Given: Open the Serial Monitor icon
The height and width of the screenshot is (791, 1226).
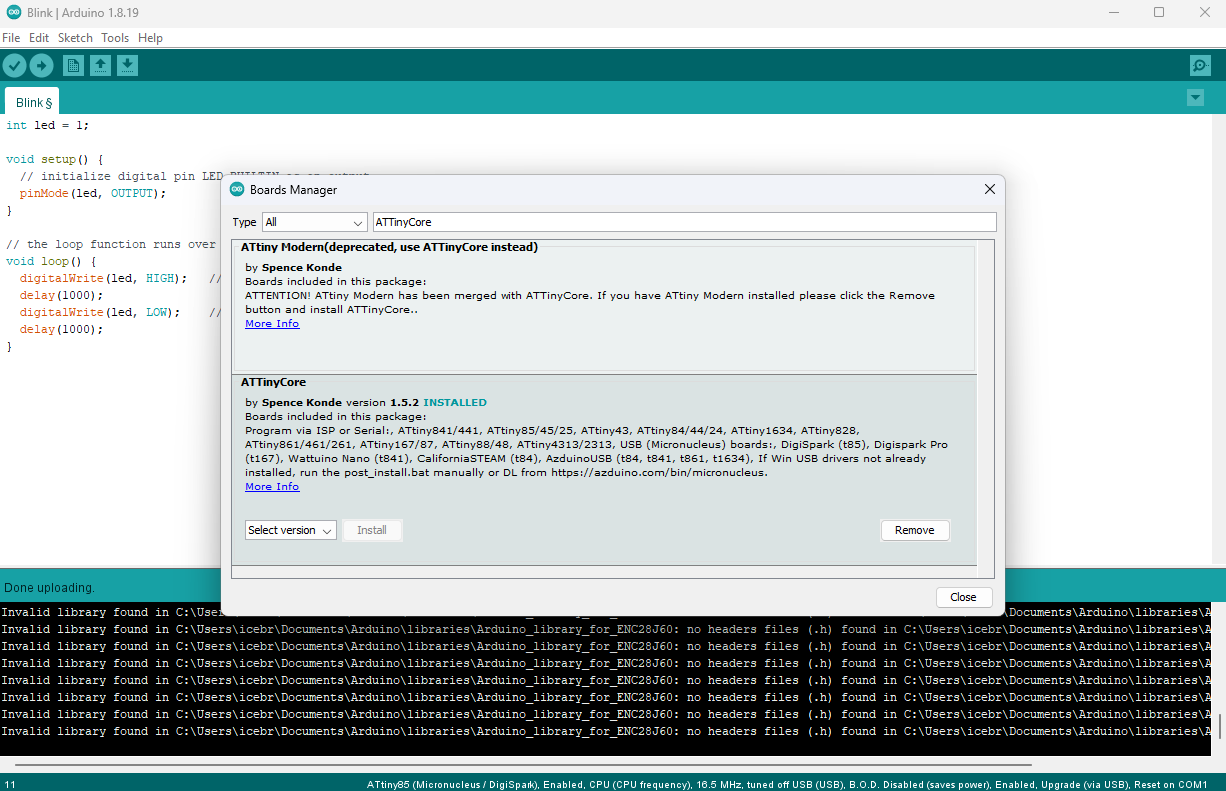Looking at the screenshot, I should point(1200,66).
